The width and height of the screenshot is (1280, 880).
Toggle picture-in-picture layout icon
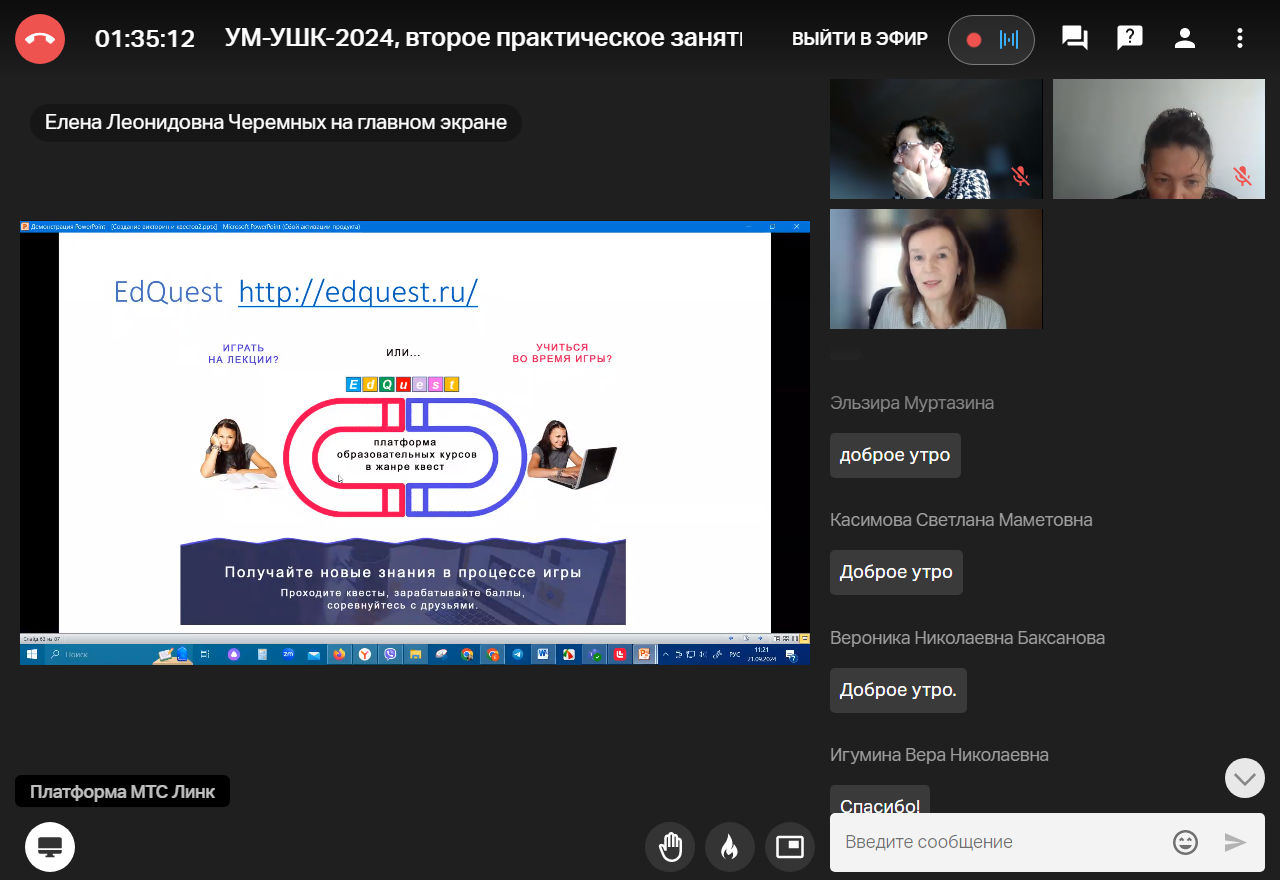coord(790,847)
